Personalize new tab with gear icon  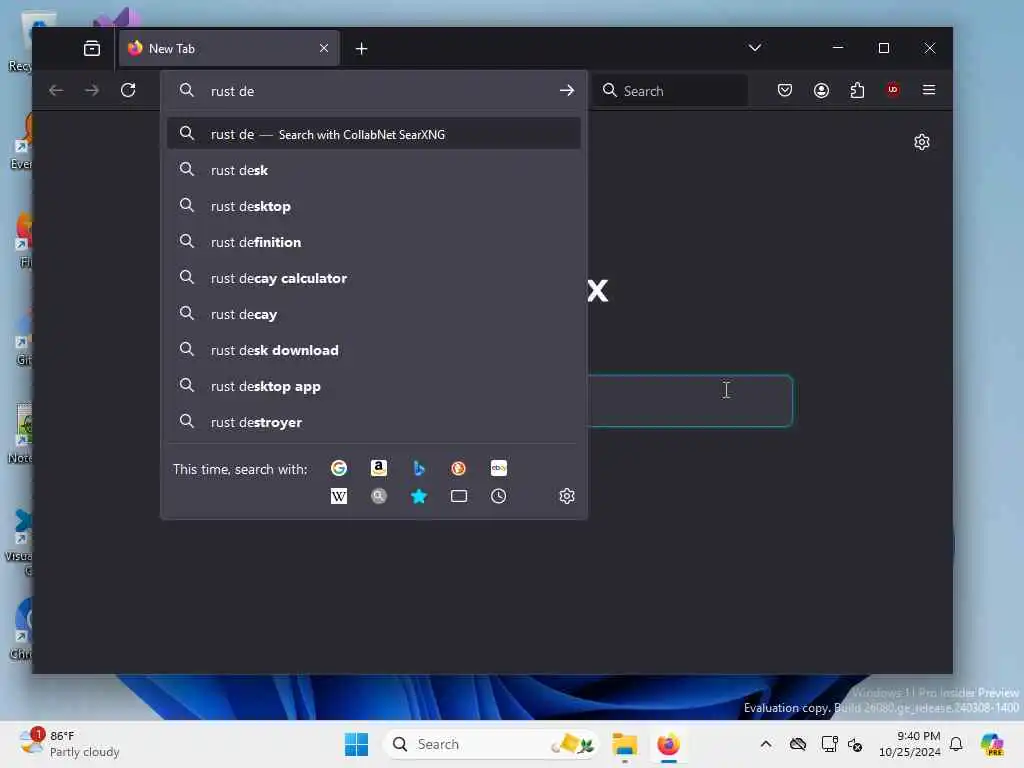click(921, 142)
